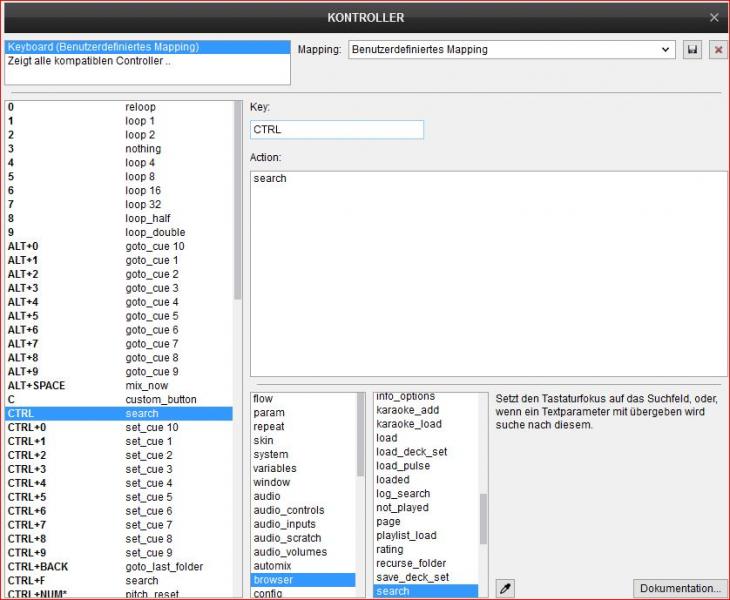Screen dimensions: 730x600
Task: Pick the not_played action
Action: click(426, 508)
